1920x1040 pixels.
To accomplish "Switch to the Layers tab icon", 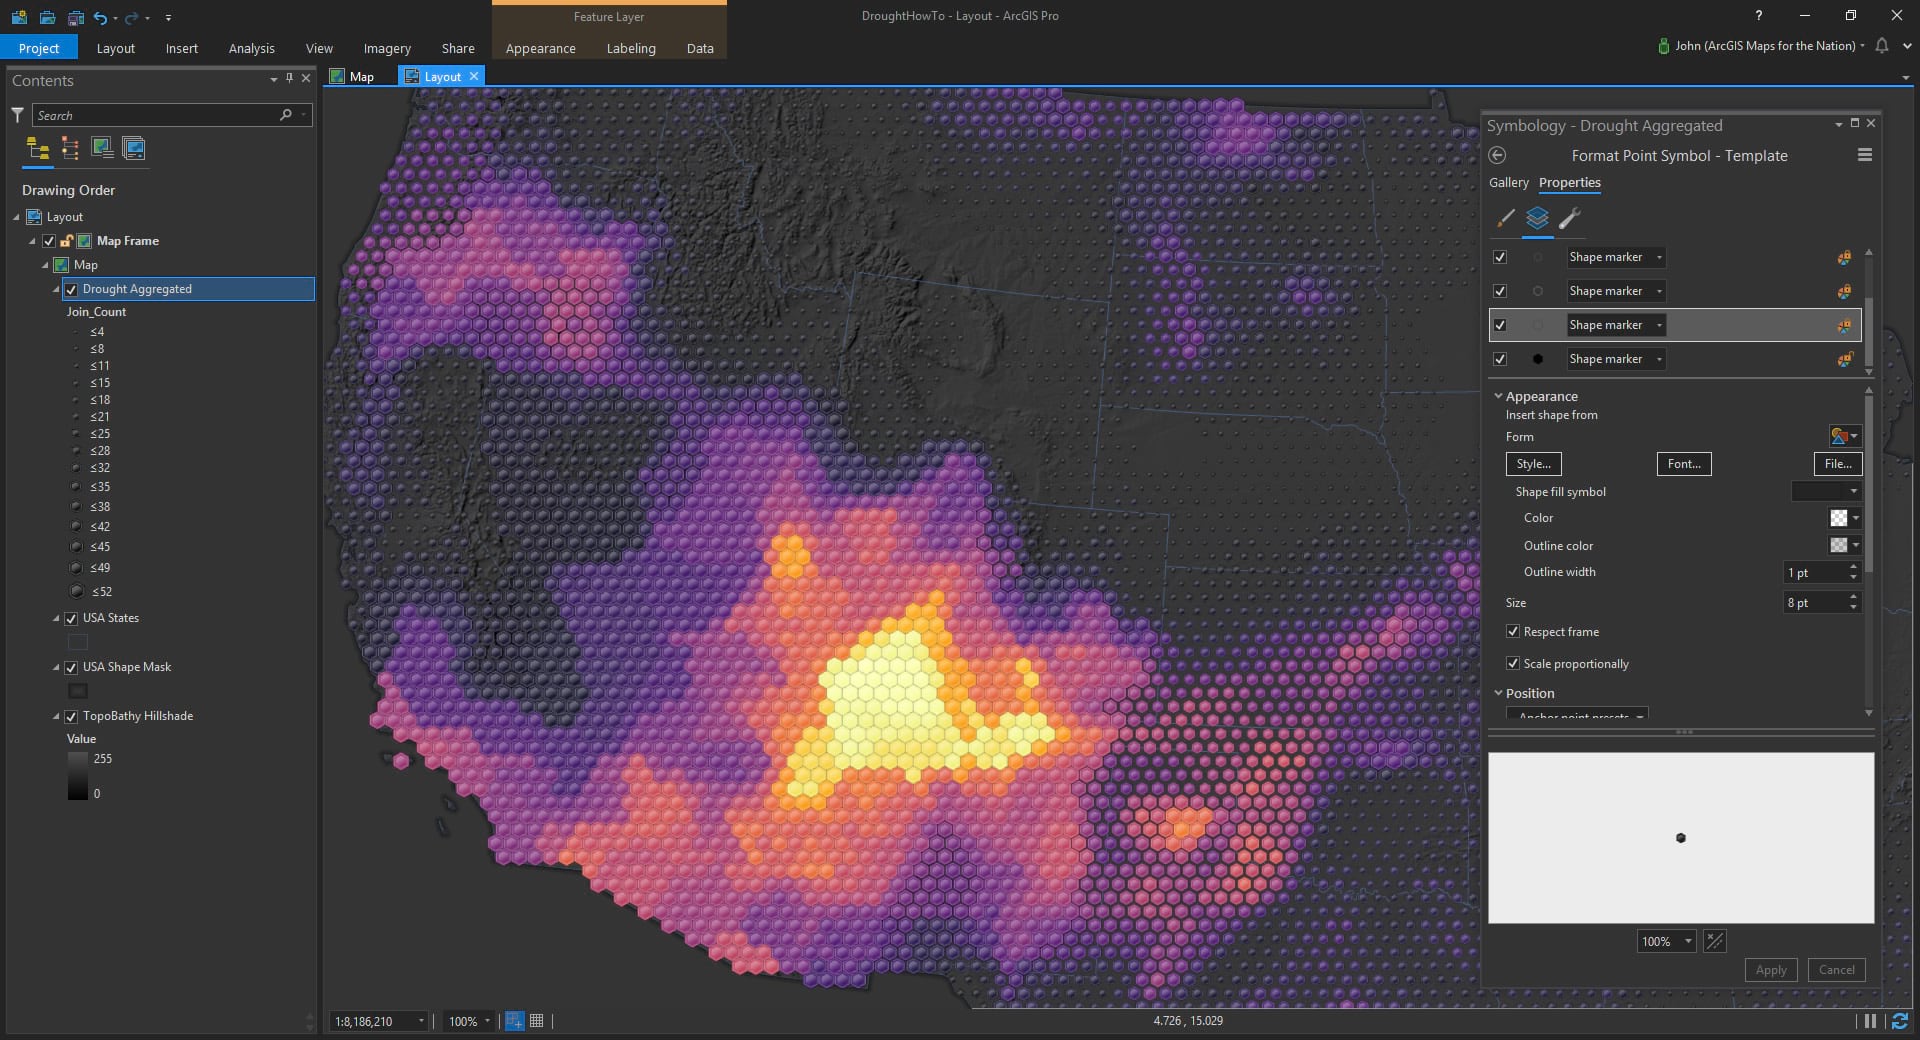I will point(1538,218).
